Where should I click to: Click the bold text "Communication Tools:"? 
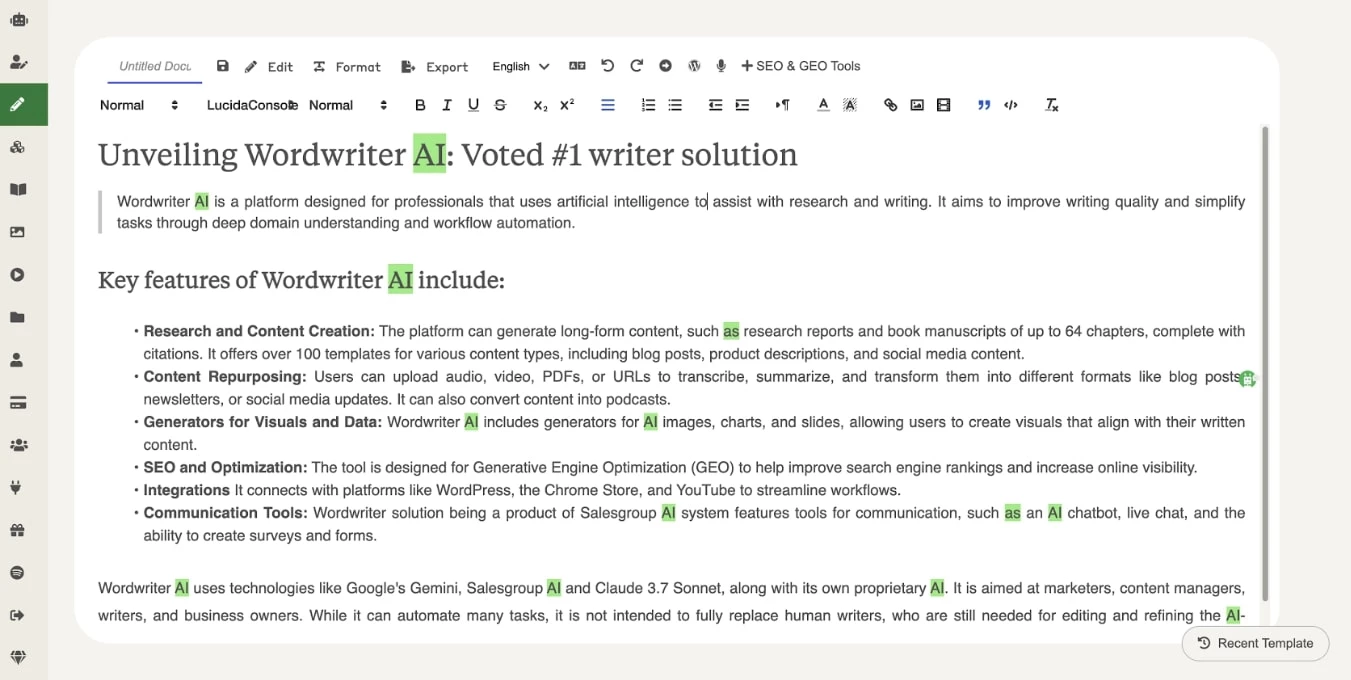point(225,513)
